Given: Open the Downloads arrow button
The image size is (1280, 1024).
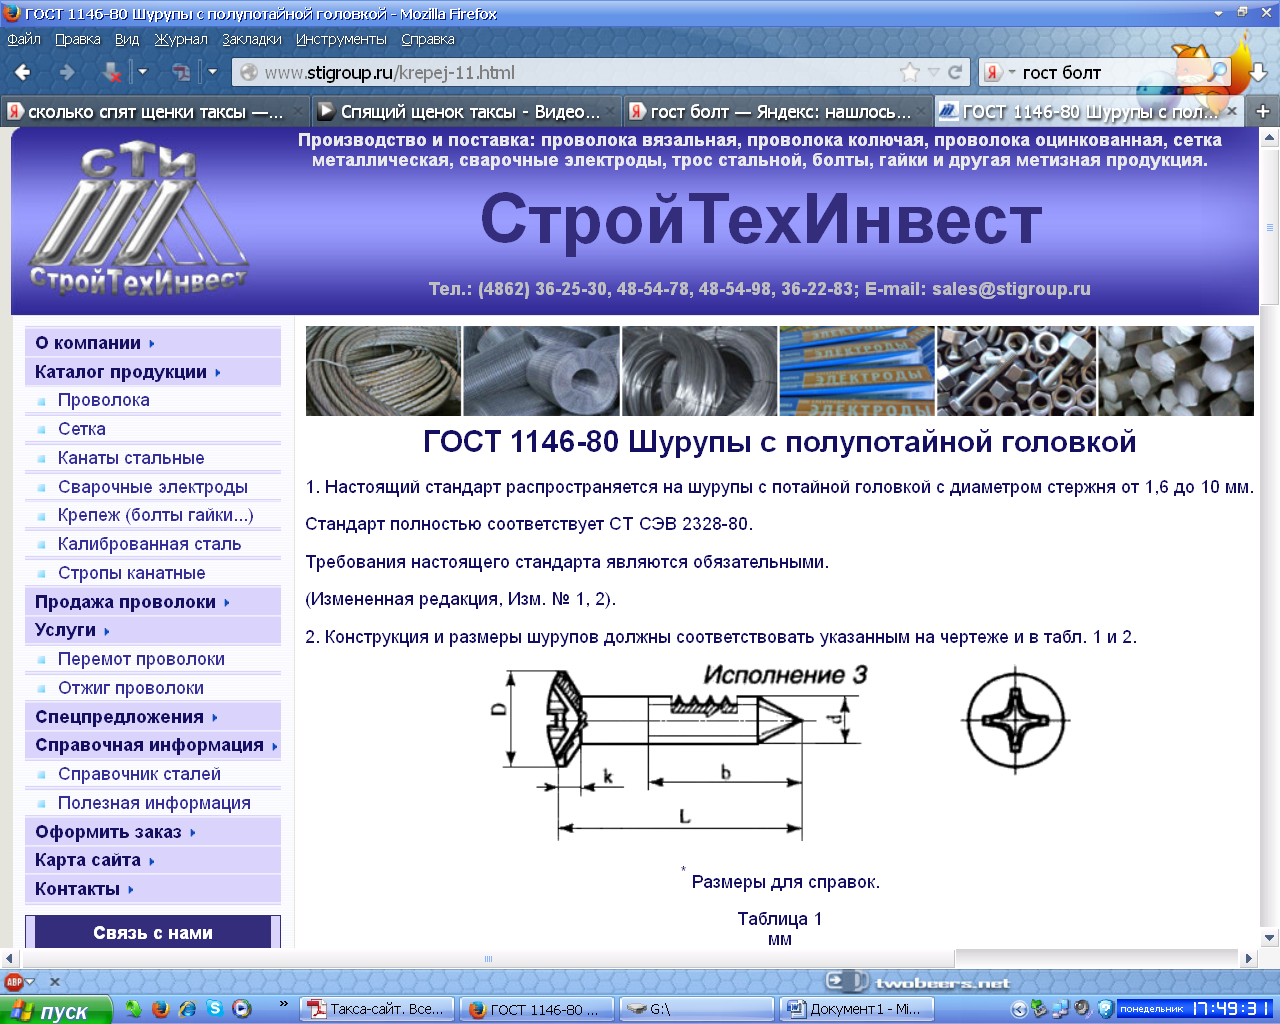Looking at the screenshot, I should coord(1259,72).
